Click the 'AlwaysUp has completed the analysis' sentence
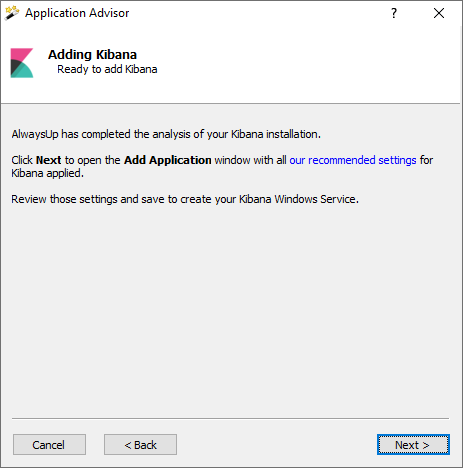Image resolution: width=463 pixels, height=468 pixels. 166,134
